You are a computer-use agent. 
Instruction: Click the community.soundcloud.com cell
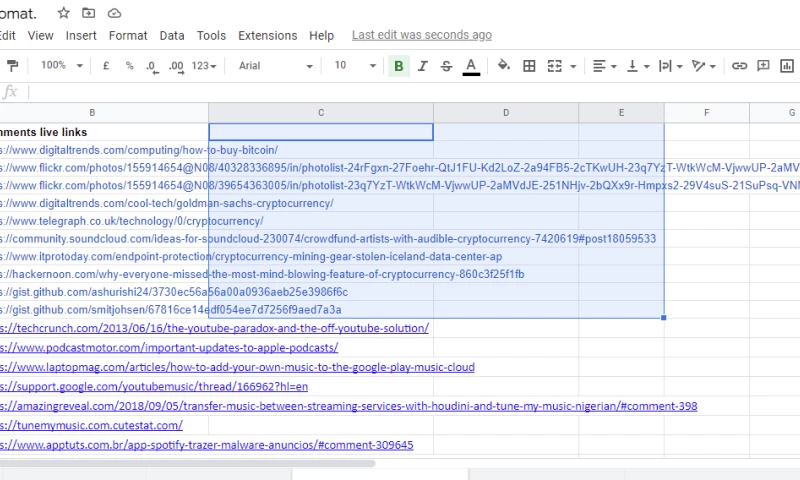[x=104, y=239]
